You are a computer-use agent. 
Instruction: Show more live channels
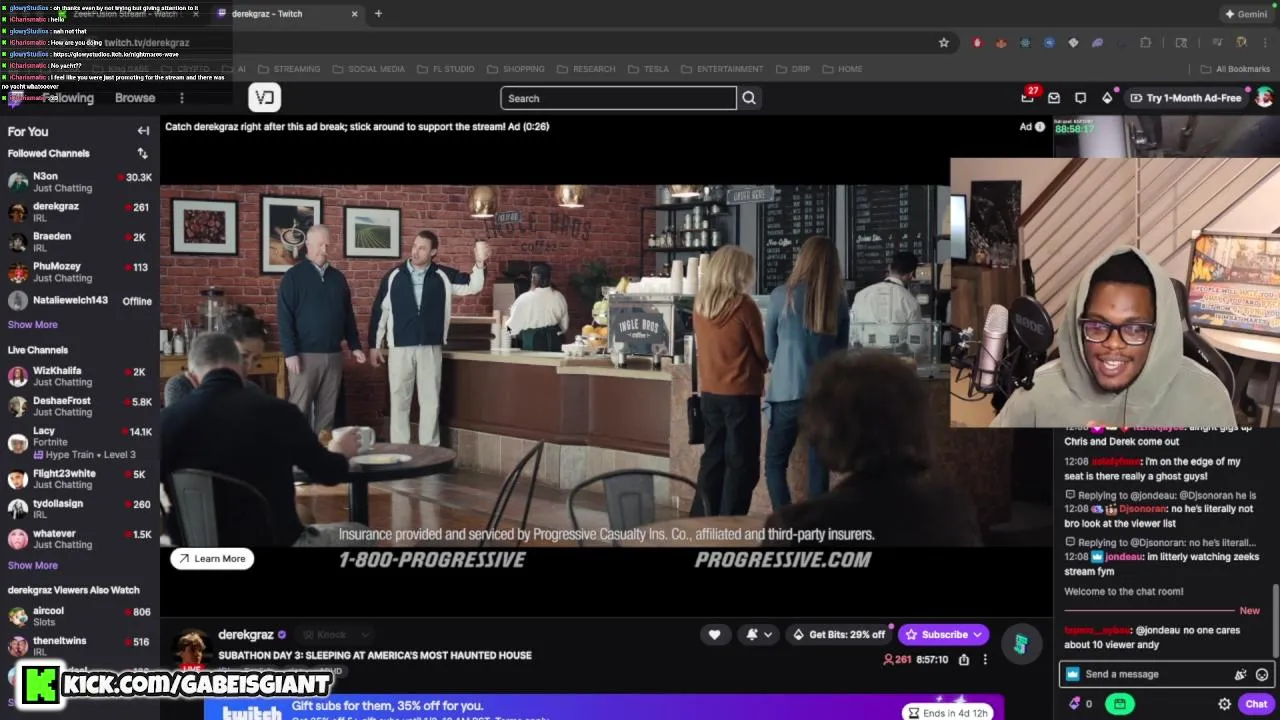pos(33,565)
